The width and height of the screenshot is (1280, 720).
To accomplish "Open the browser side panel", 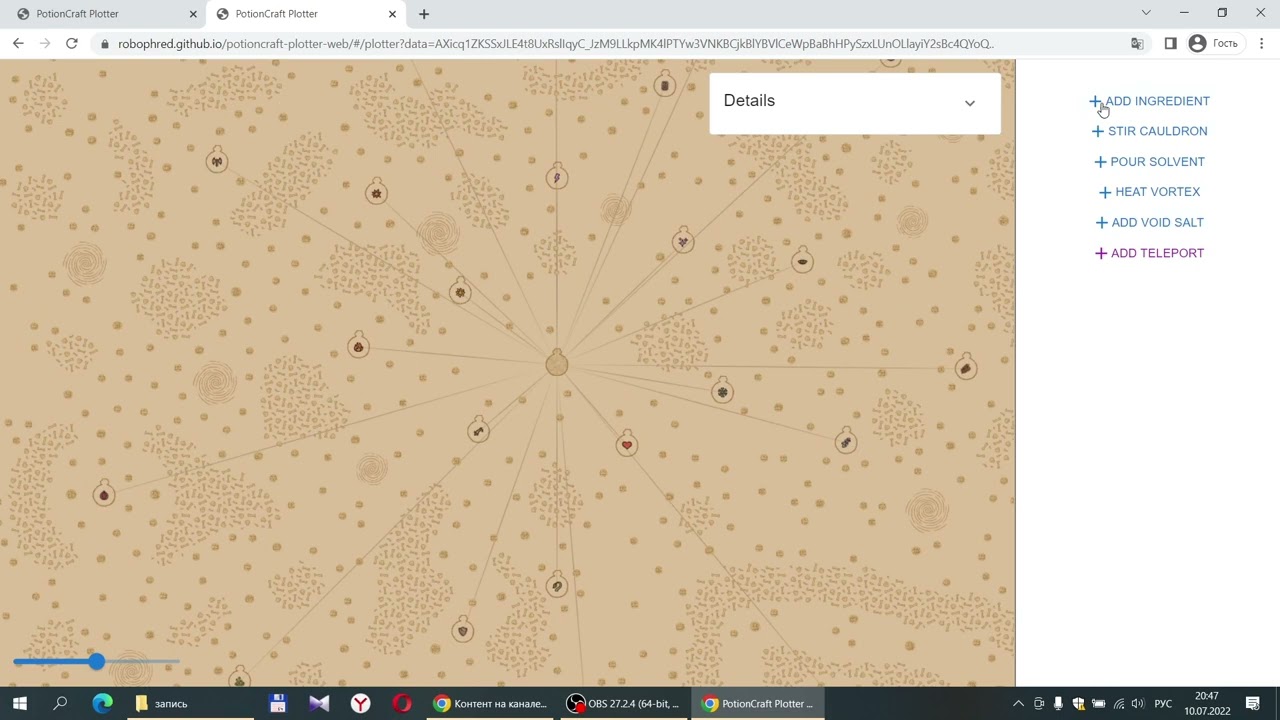I will pyautogui.click(x=1170, y=44).
